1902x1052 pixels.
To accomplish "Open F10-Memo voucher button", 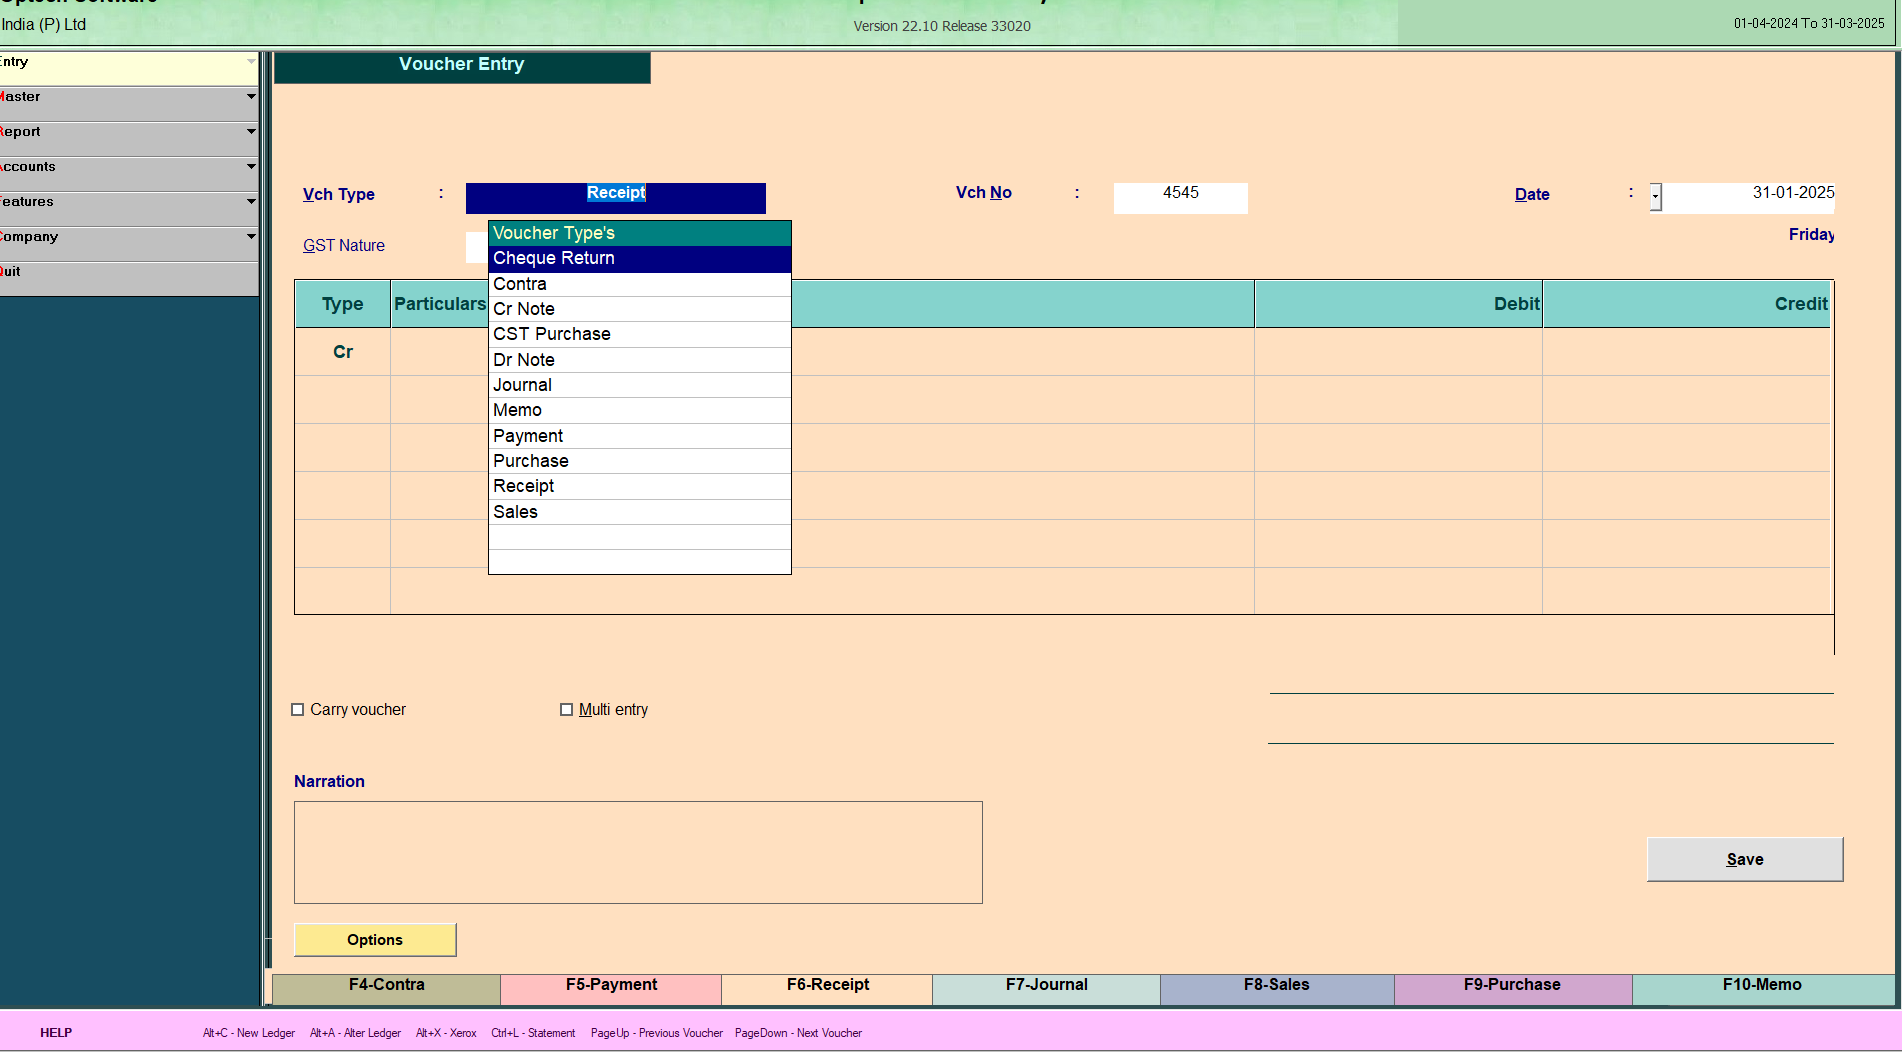I will (x=1762, y=986).
